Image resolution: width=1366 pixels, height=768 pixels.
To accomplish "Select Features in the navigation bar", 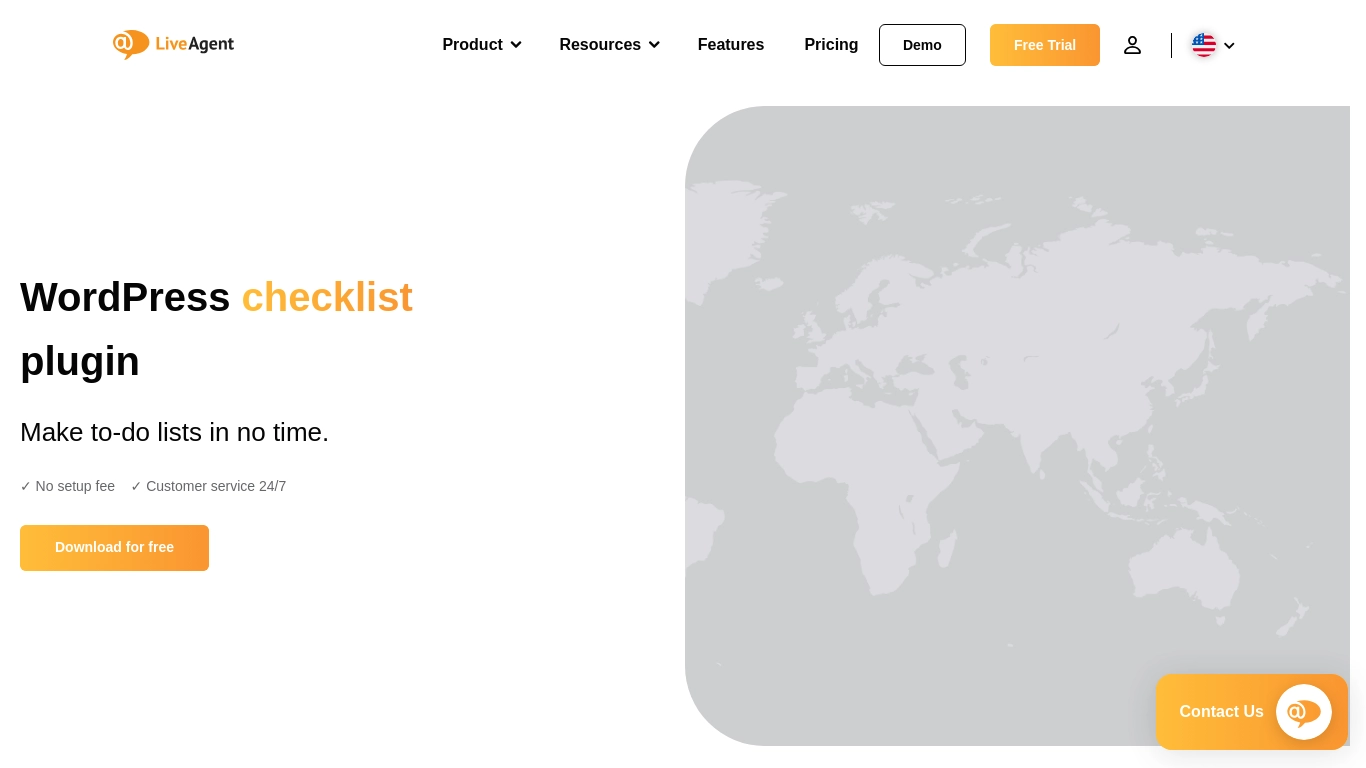I will pos(731,45).
